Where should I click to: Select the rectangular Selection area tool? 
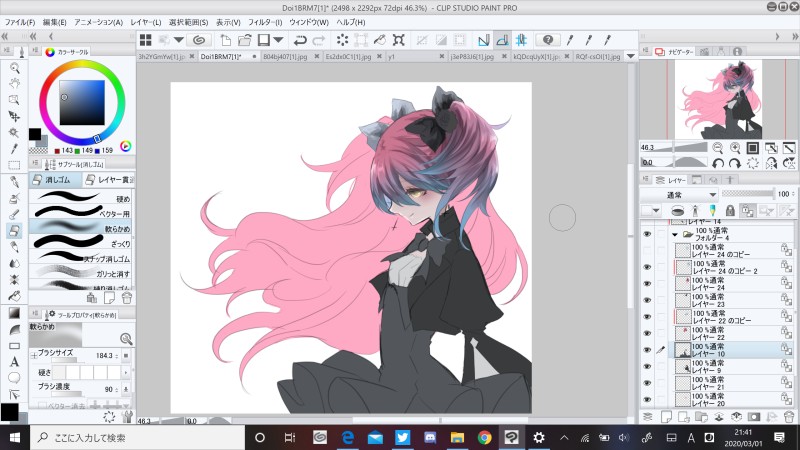pos(14,165)
